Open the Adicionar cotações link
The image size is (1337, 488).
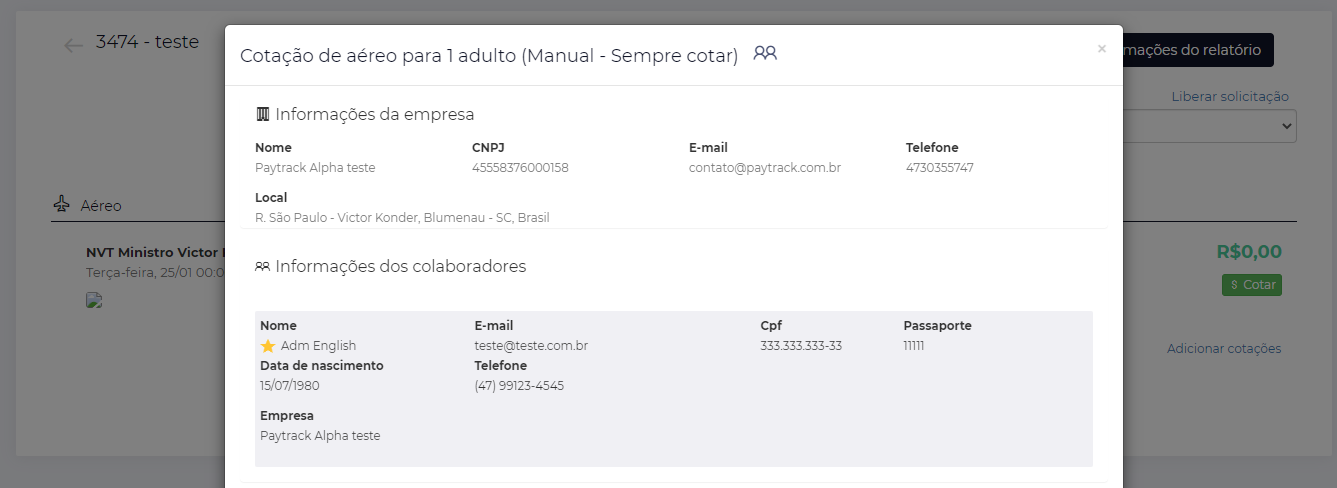pos(1224,349)
